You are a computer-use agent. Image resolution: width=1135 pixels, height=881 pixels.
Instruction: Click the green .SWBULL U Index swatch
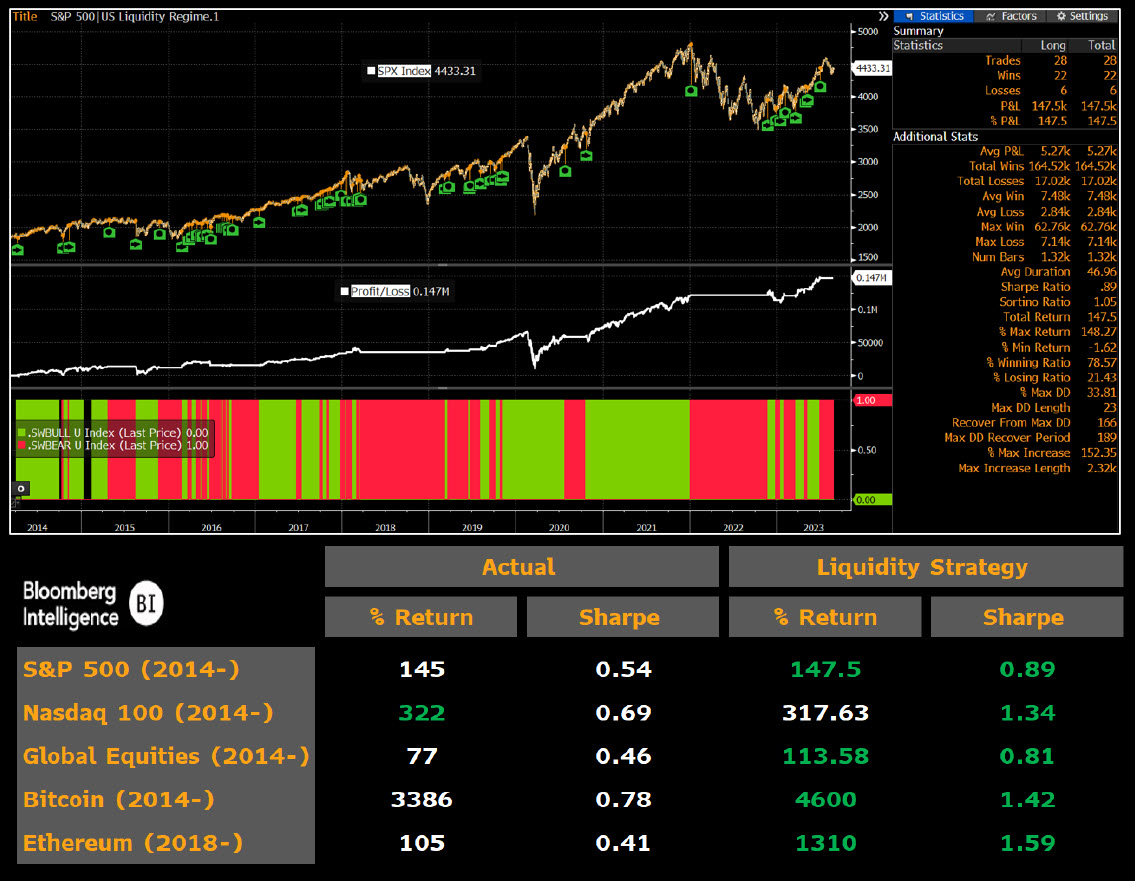click(x=22, y=433)
